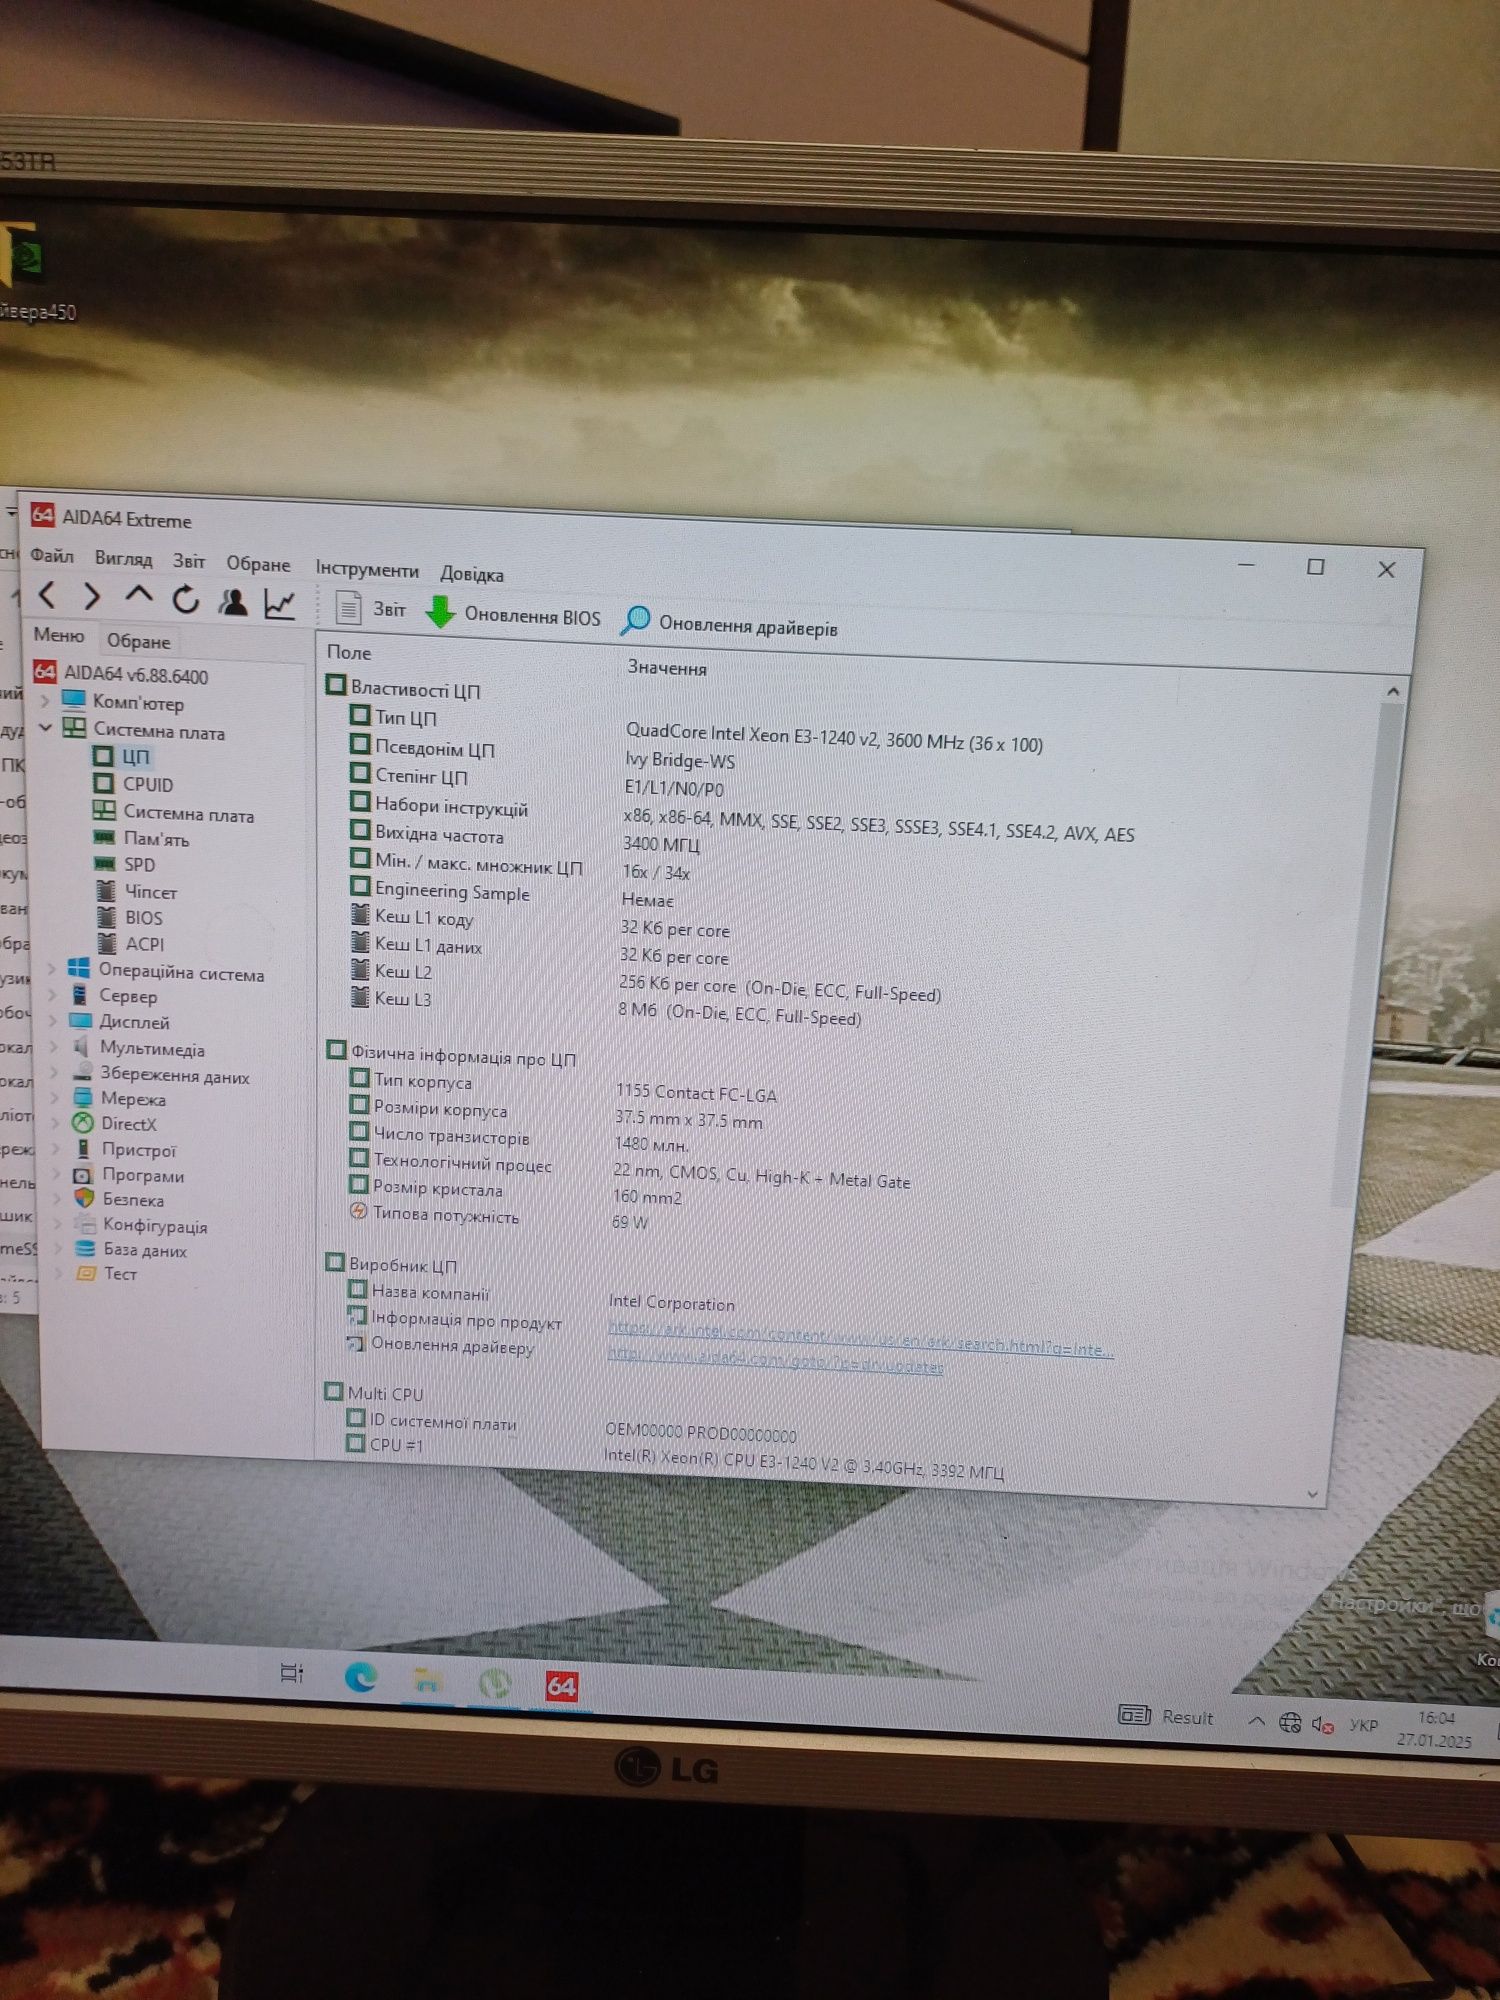The width and height of the screenshot is (1500, 2000).
Task: Select the Типова потужність row
Action: (x=500, y=1218)
